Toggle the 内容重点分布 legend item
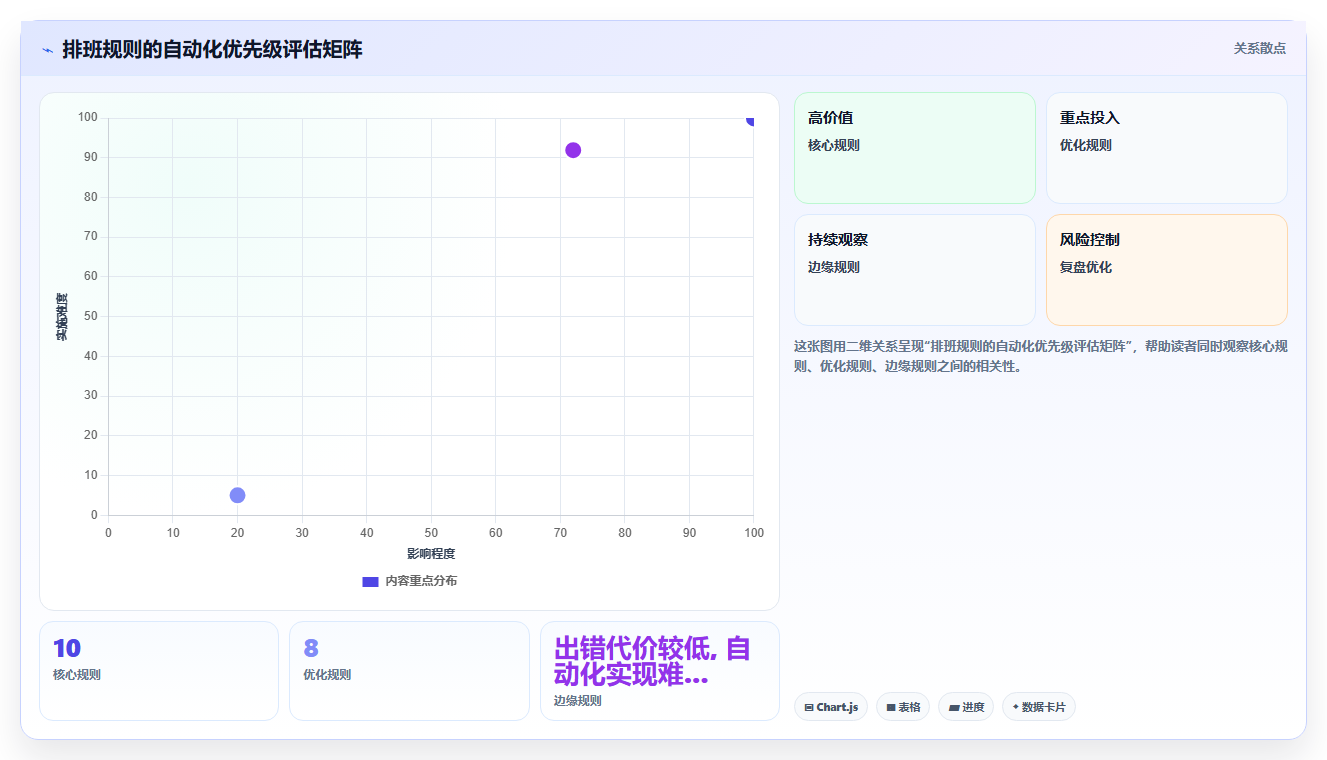 pos(410,581)
